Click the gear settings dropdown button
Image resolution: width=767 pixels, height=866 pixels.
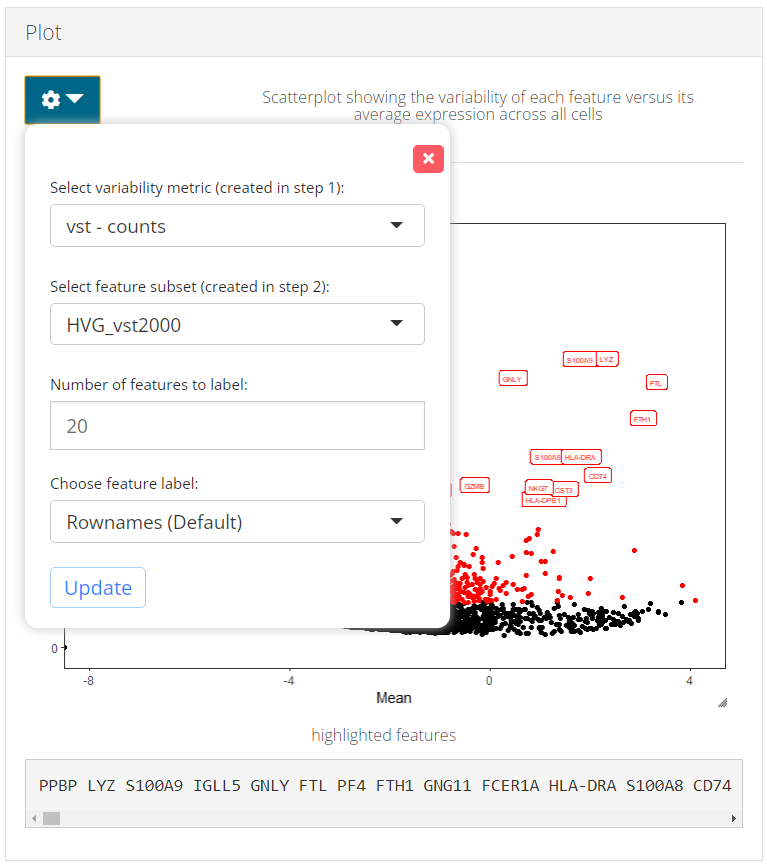[62, 100]
